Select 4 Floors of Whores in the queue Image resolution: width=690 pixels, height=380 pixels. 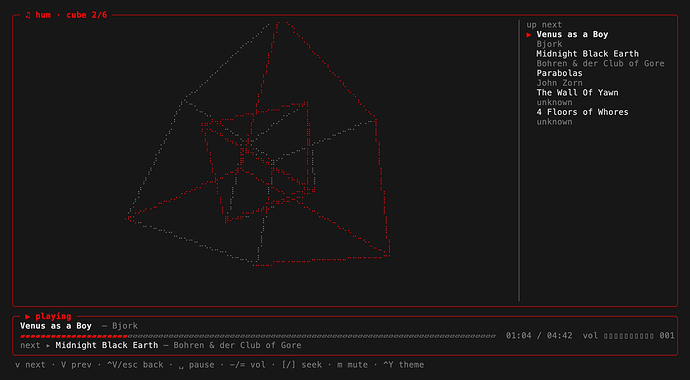click(583, 112)
